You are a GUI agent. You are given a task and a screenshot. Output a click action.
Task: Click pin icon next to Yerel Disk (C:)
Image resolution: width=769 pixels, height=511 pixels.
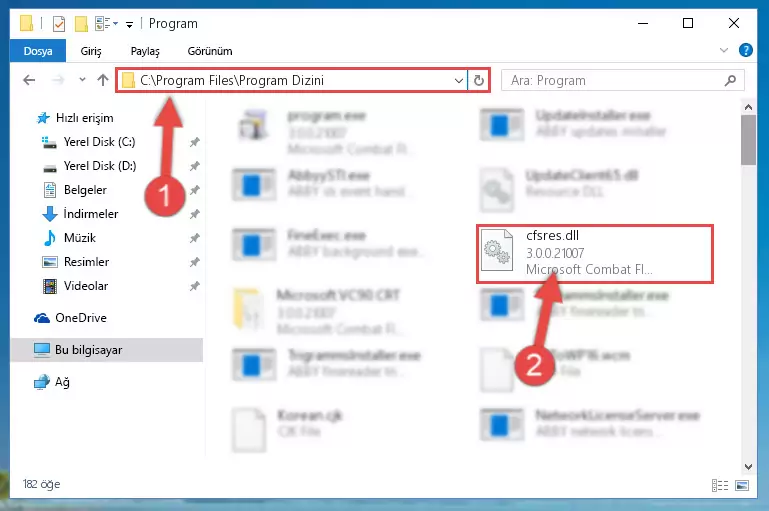coord(195,142)
